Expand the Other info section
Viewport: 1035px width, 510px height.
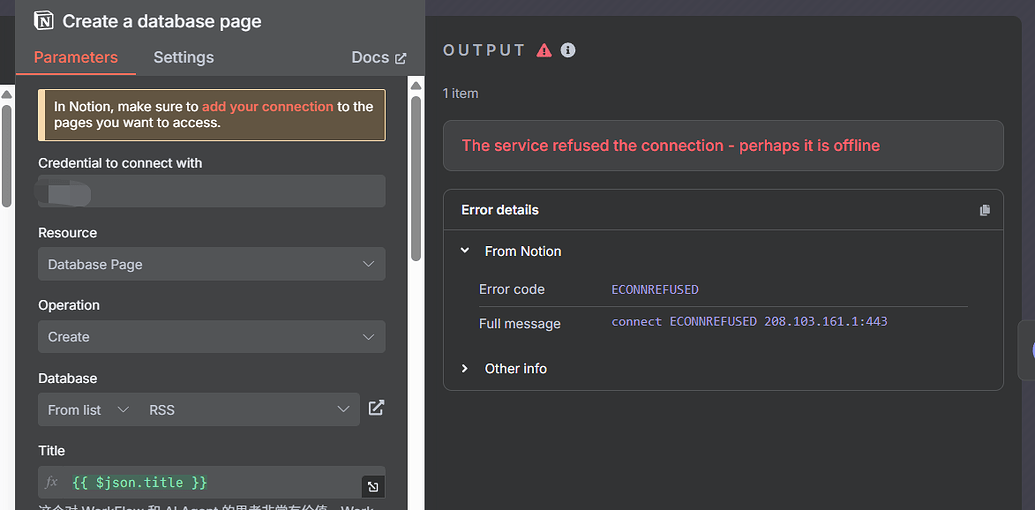[x=465, y=368]
